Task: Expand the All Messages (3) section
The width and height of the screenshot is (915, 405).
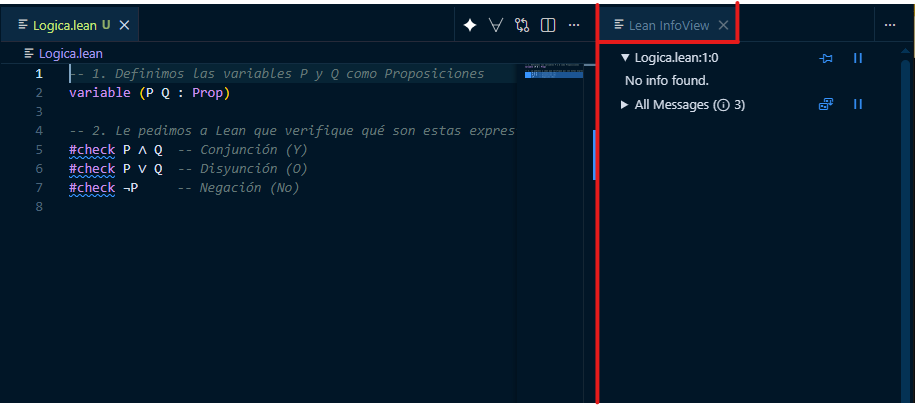Action: (x=625, y=105)
